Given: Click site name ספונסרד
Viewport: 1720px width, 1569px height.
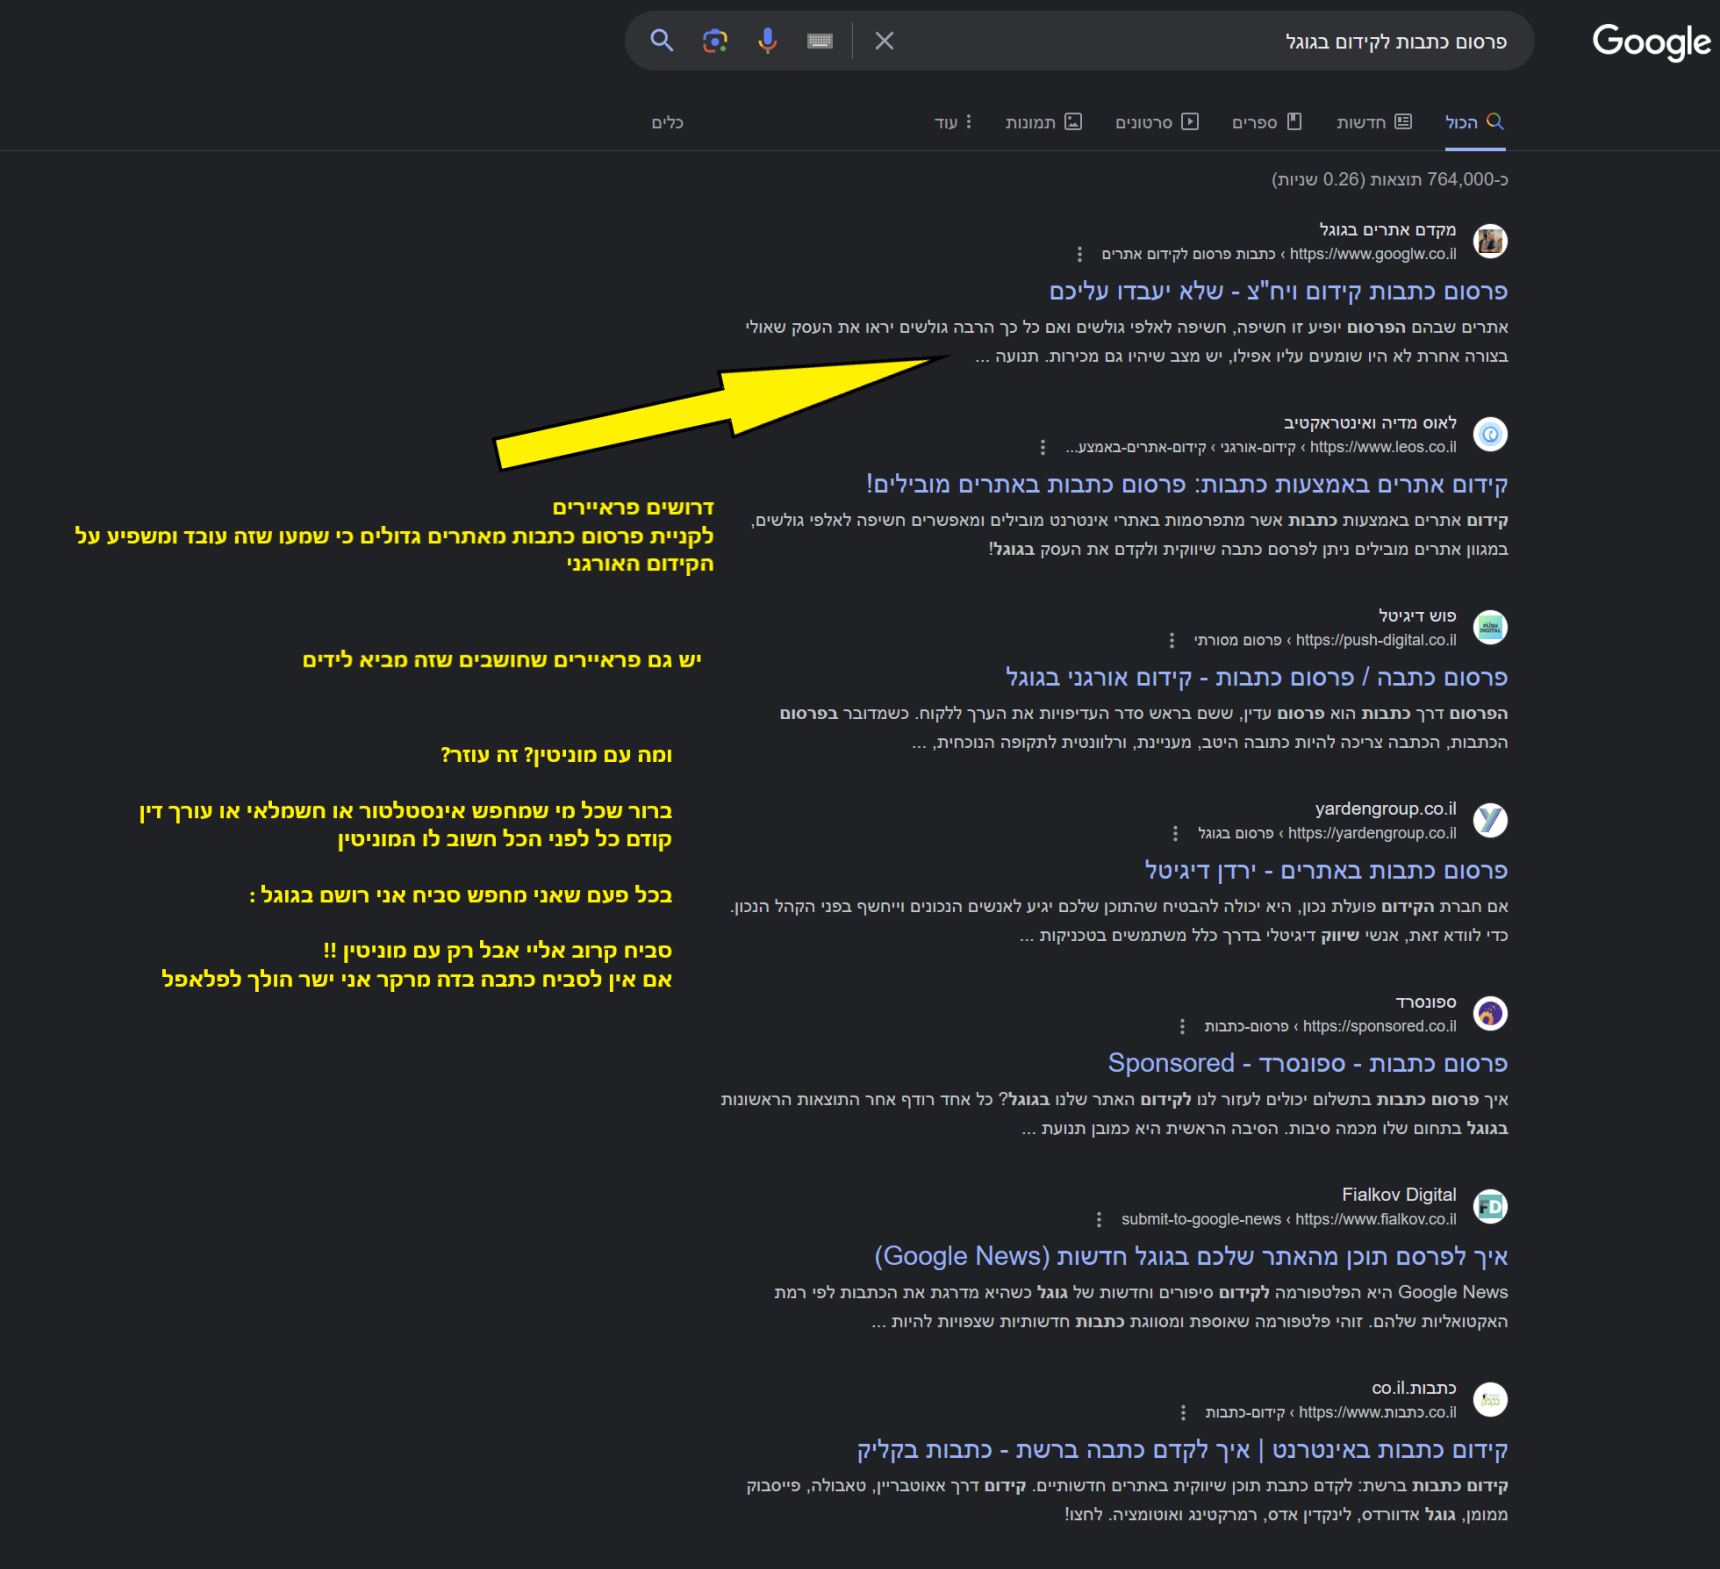Looking at the screenshot, I should tap(1426, 1001).
